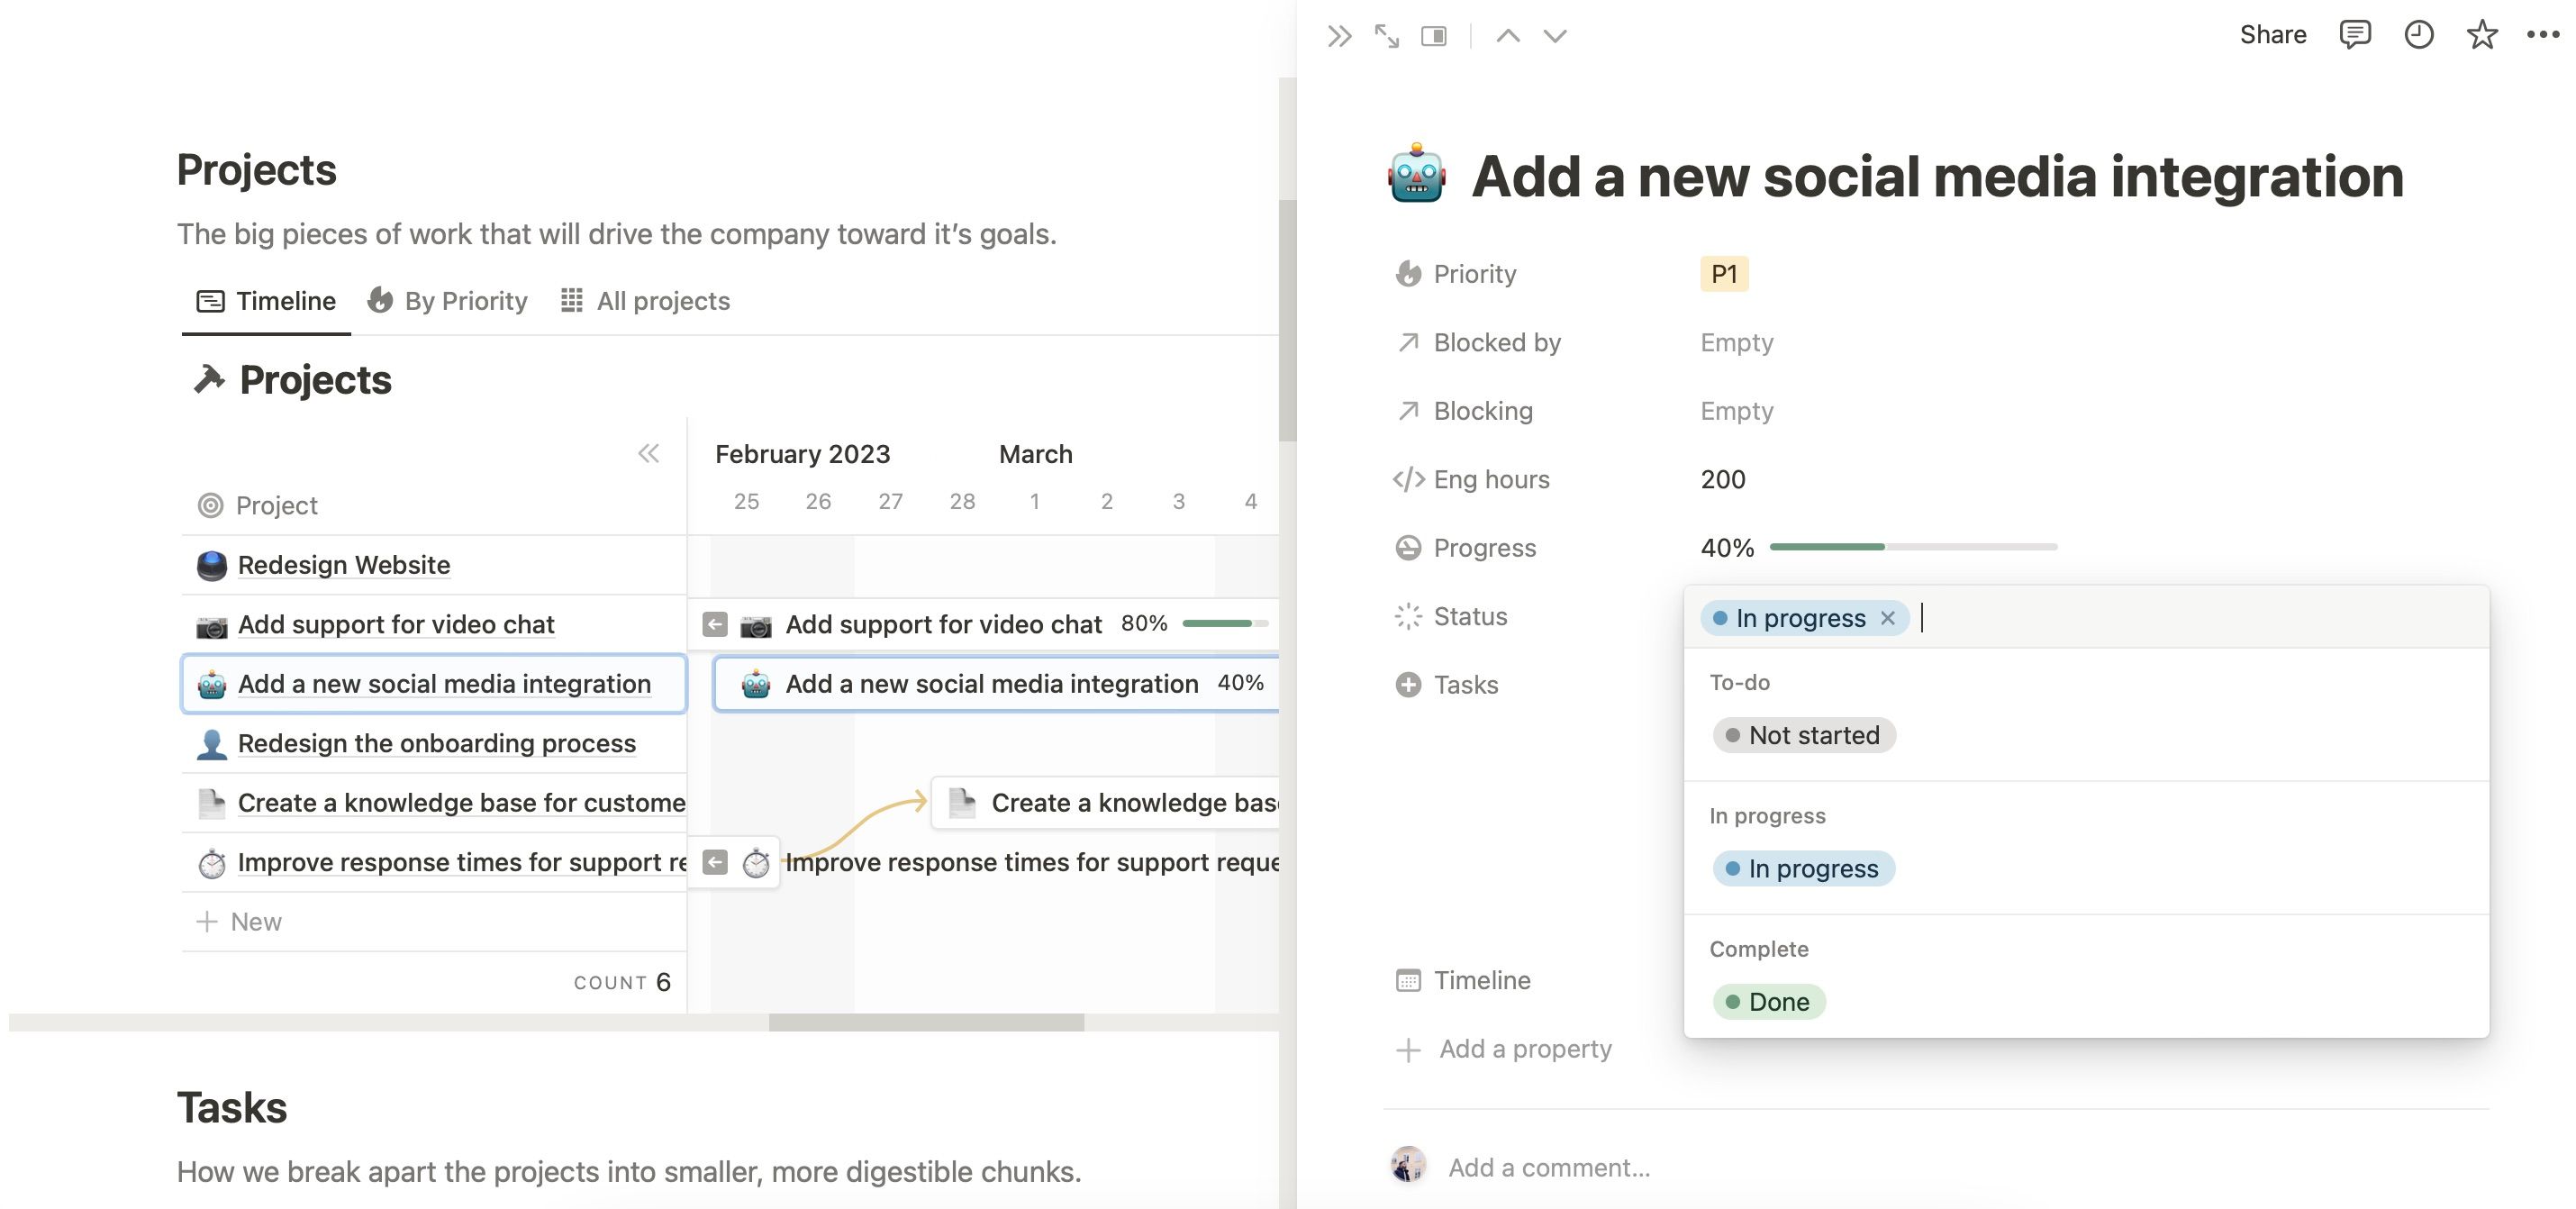This screenshot has height=1209, width=2576.
Task: Open page in full page view
Action: click(1386, 36)
